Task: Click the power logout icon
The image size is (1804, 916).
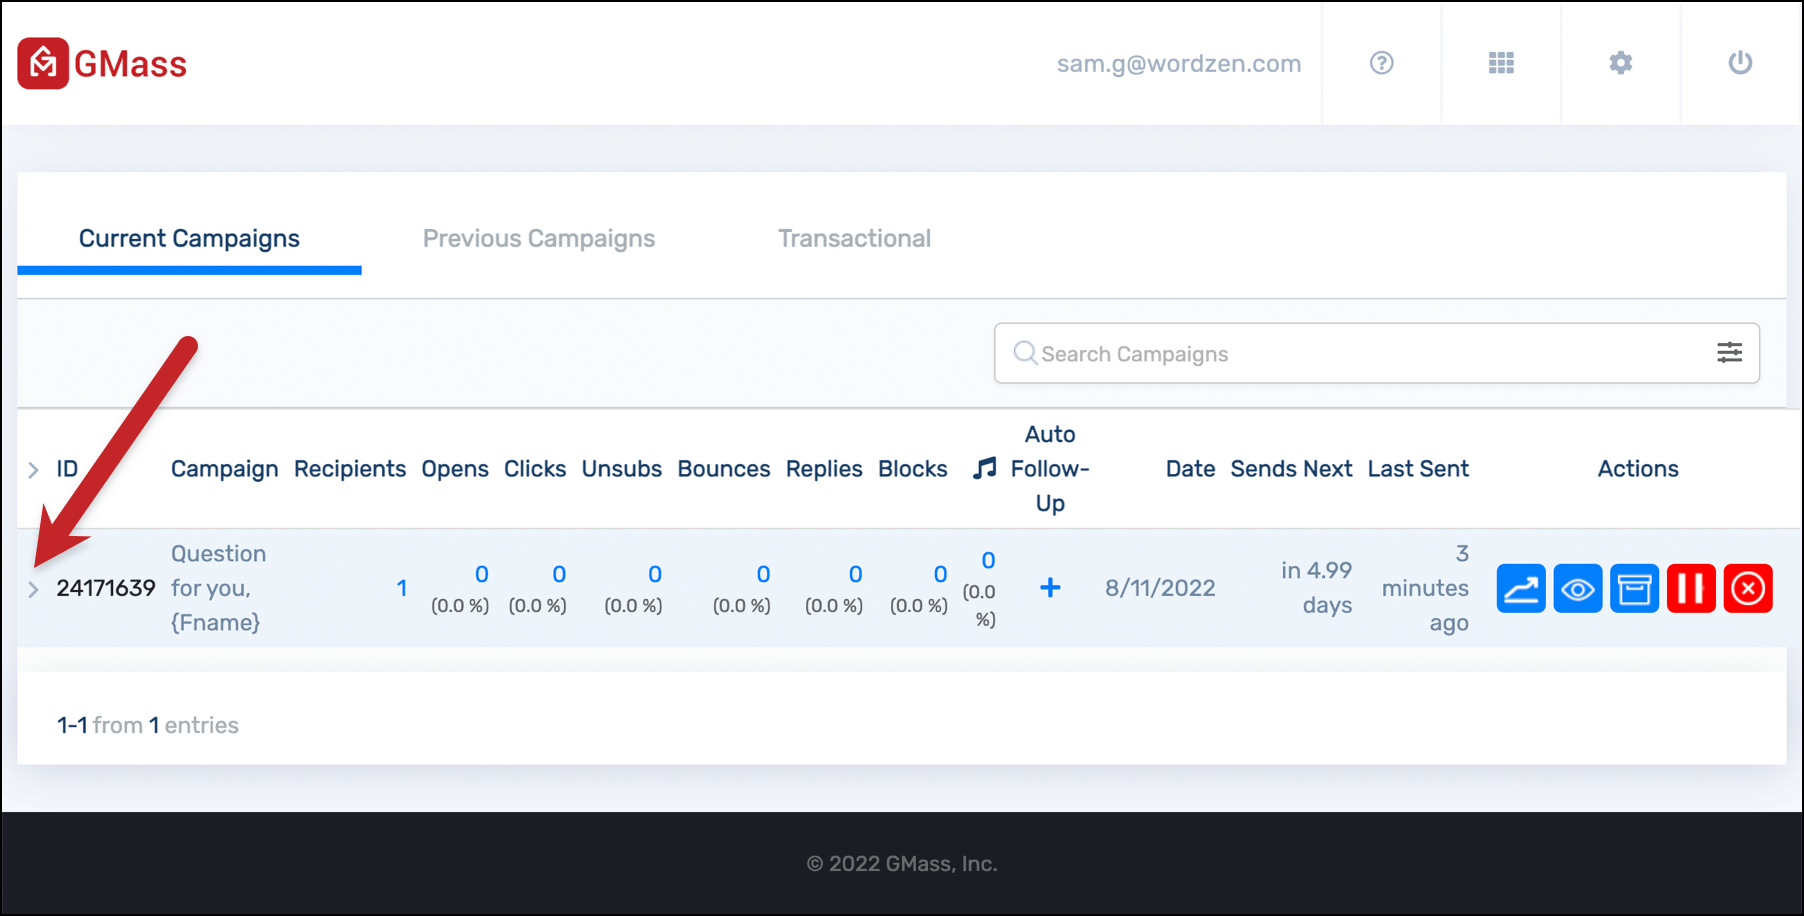Action: tap(1740, 63)
